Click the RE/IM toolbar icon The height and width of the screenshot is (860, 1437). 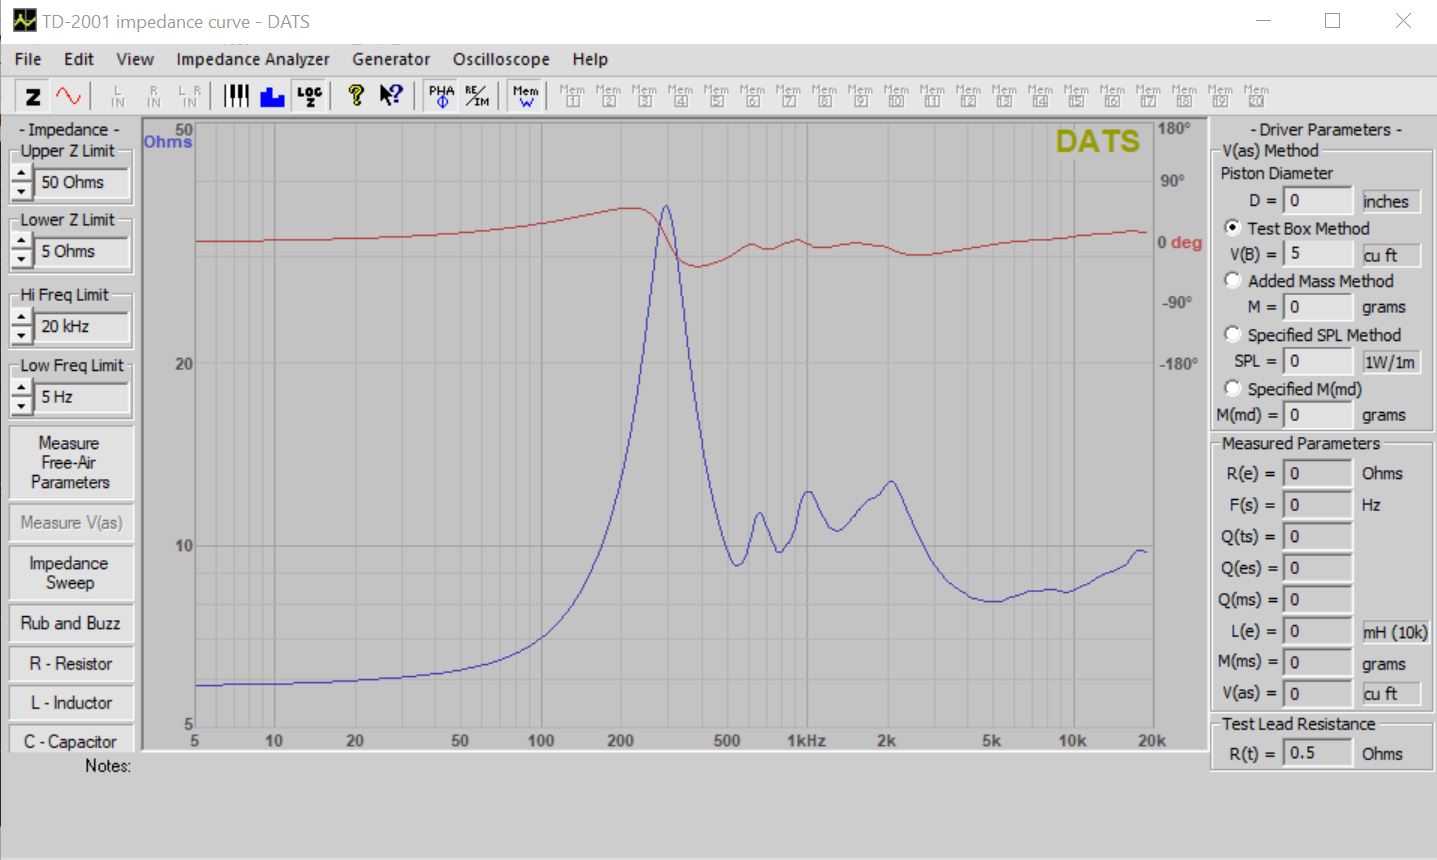click(x=477, y=96)
